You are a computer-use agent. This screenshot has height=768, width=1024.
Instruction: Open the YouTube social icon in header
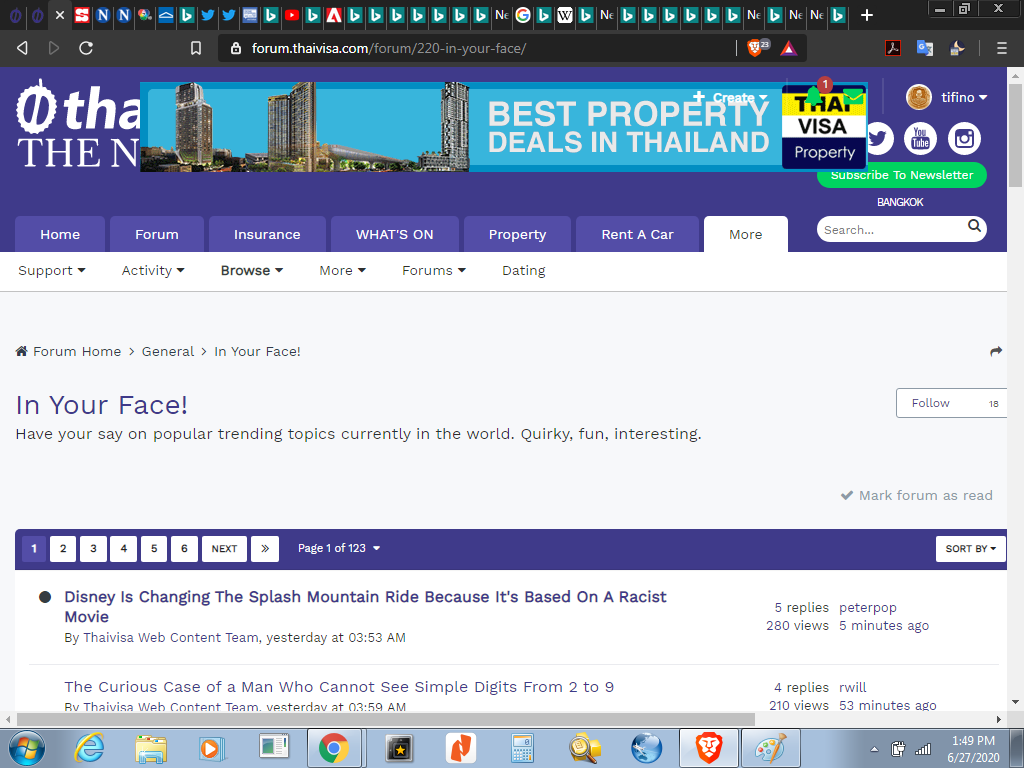click(920, 138)
